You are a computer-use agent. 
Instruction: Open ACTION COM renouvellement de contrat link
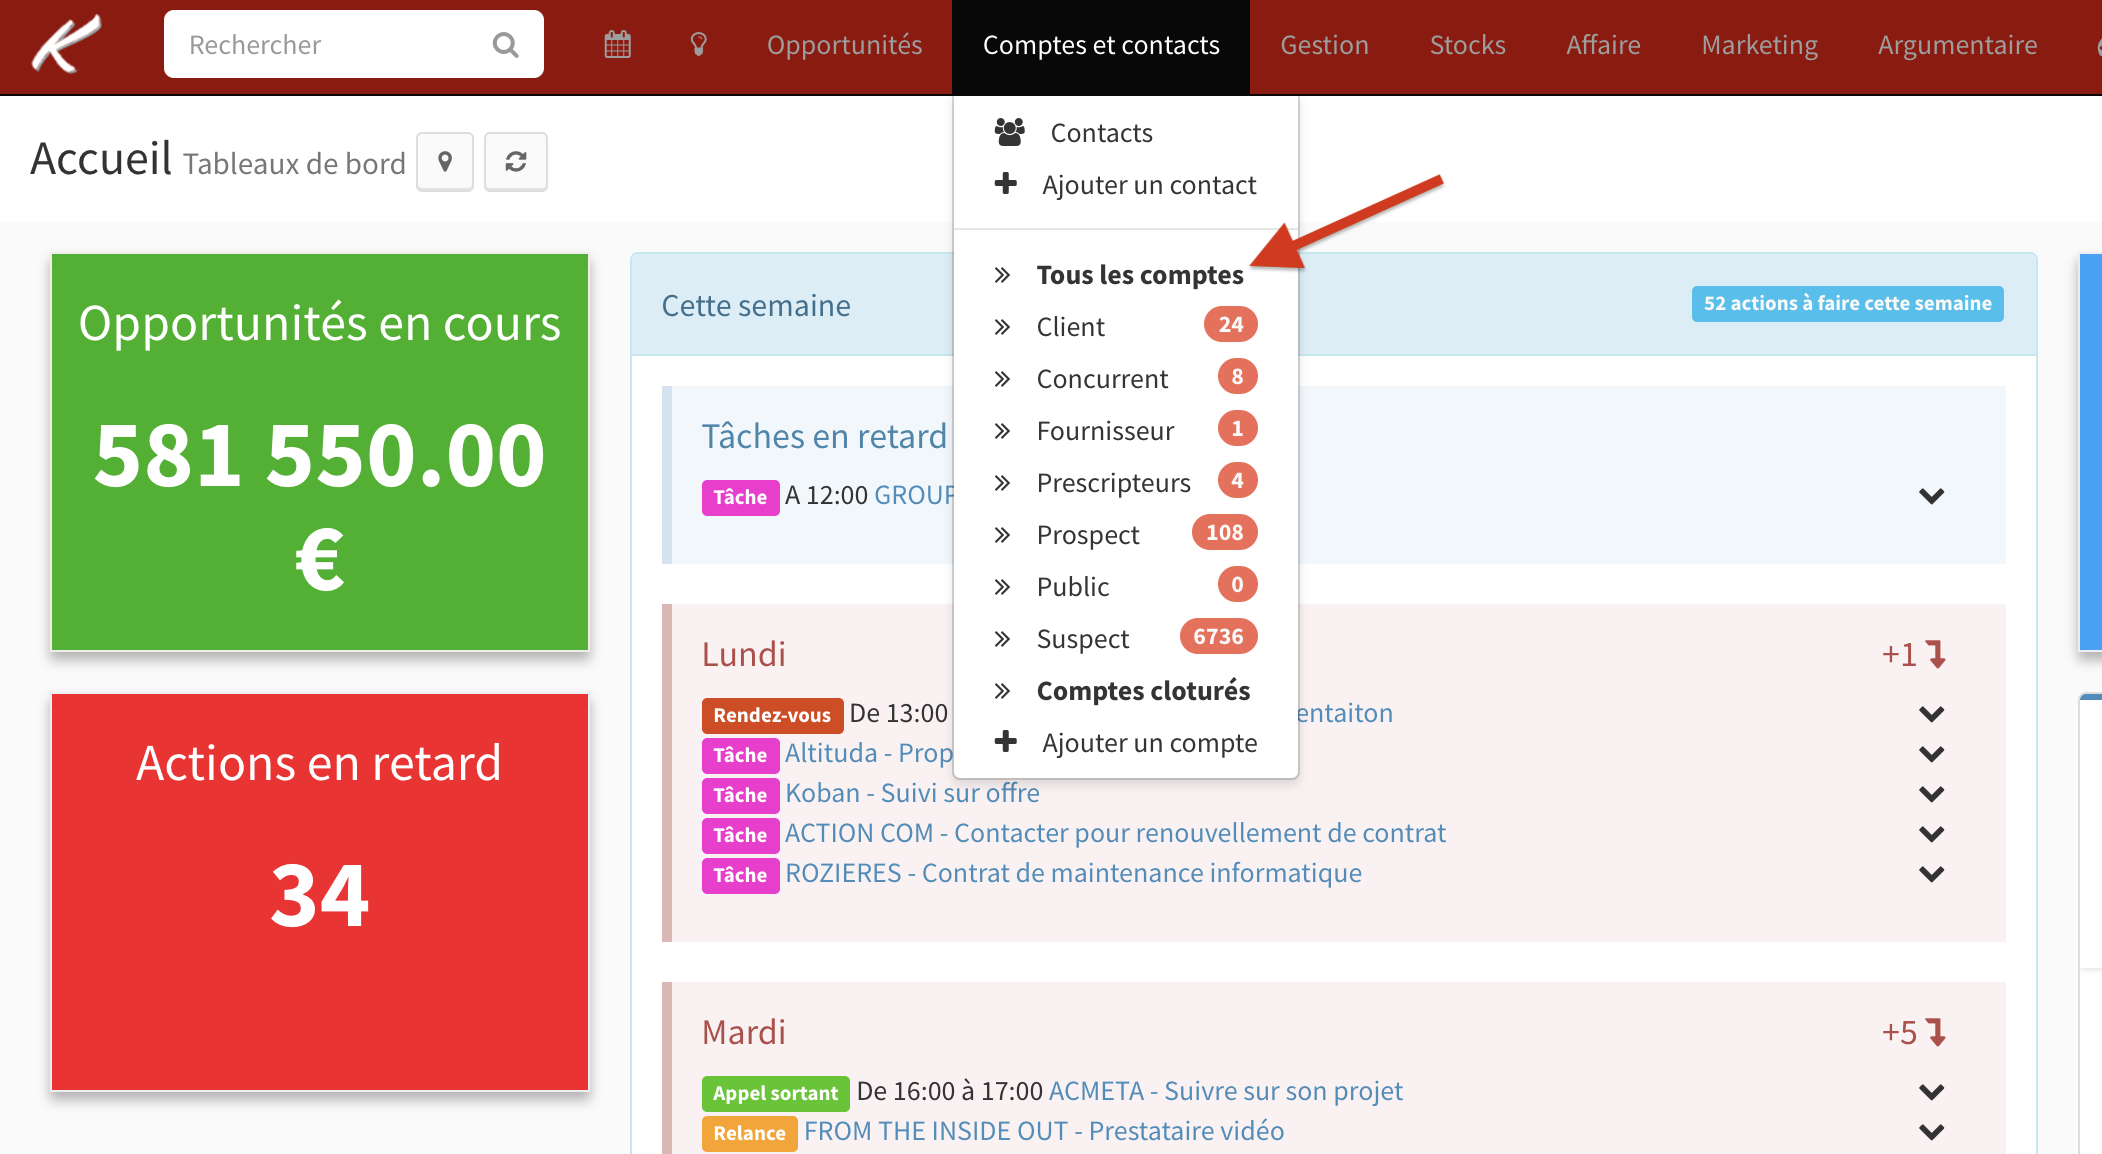[1114, 833]
